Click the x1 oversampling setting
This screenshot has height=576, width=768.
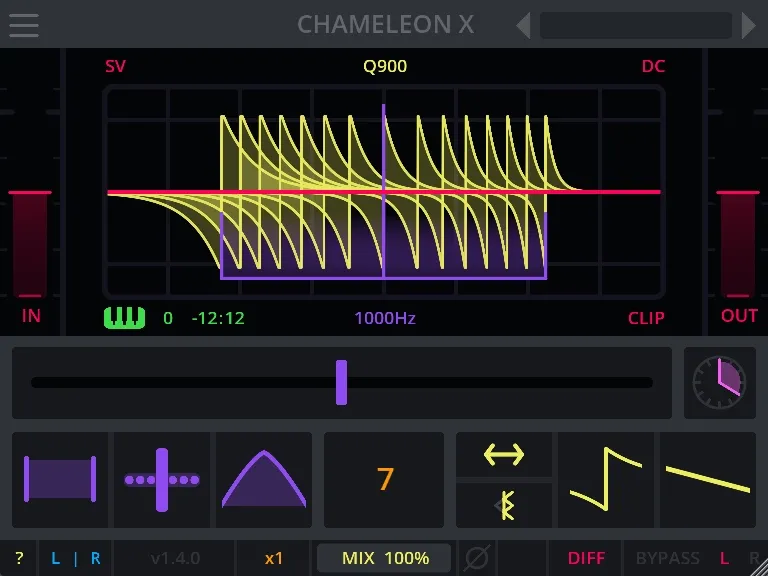click(273, 558)
